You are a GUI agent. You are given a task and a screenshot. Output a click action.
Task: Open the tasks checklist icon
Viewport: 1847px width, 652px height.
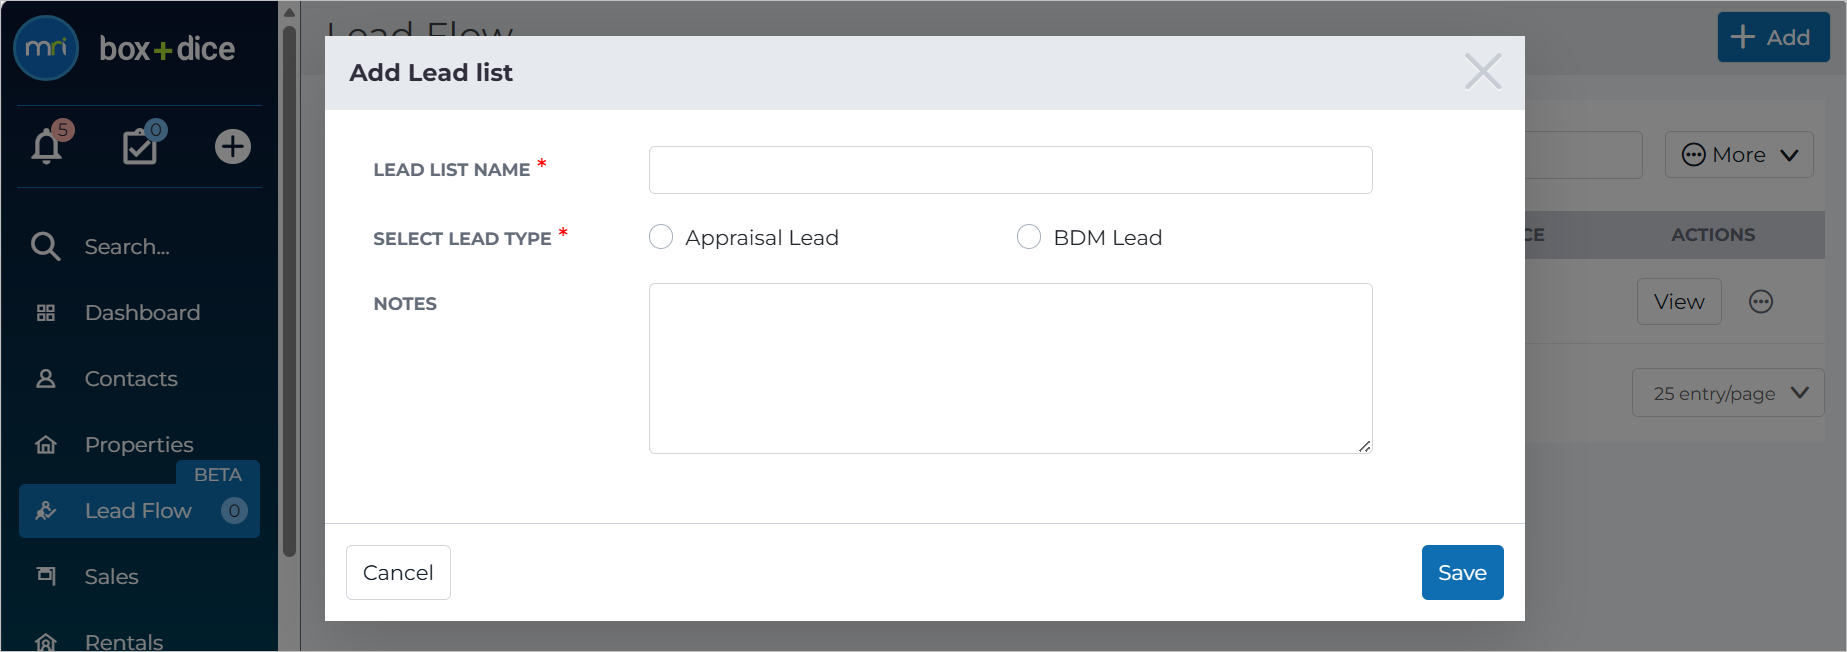pyautogui.click(x=140, y=146)
